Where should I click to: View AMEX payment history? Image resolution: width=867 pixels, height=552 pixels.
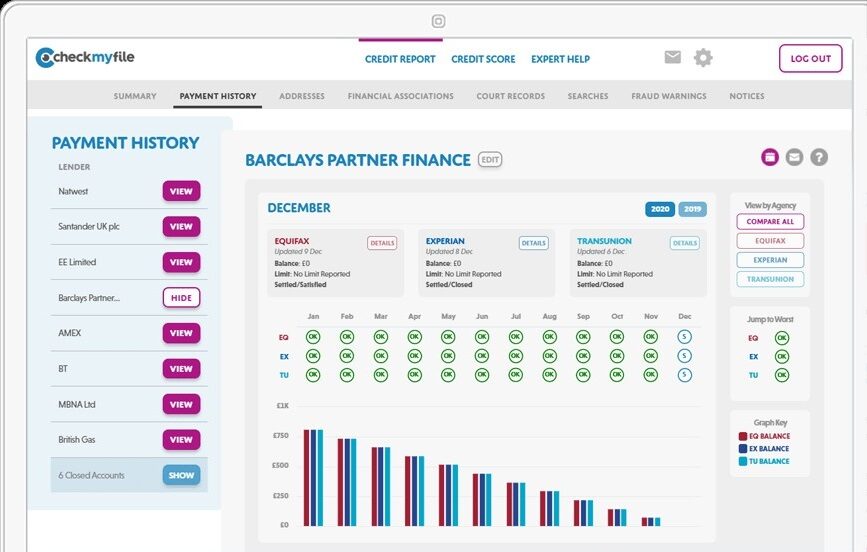click(181, 333)
